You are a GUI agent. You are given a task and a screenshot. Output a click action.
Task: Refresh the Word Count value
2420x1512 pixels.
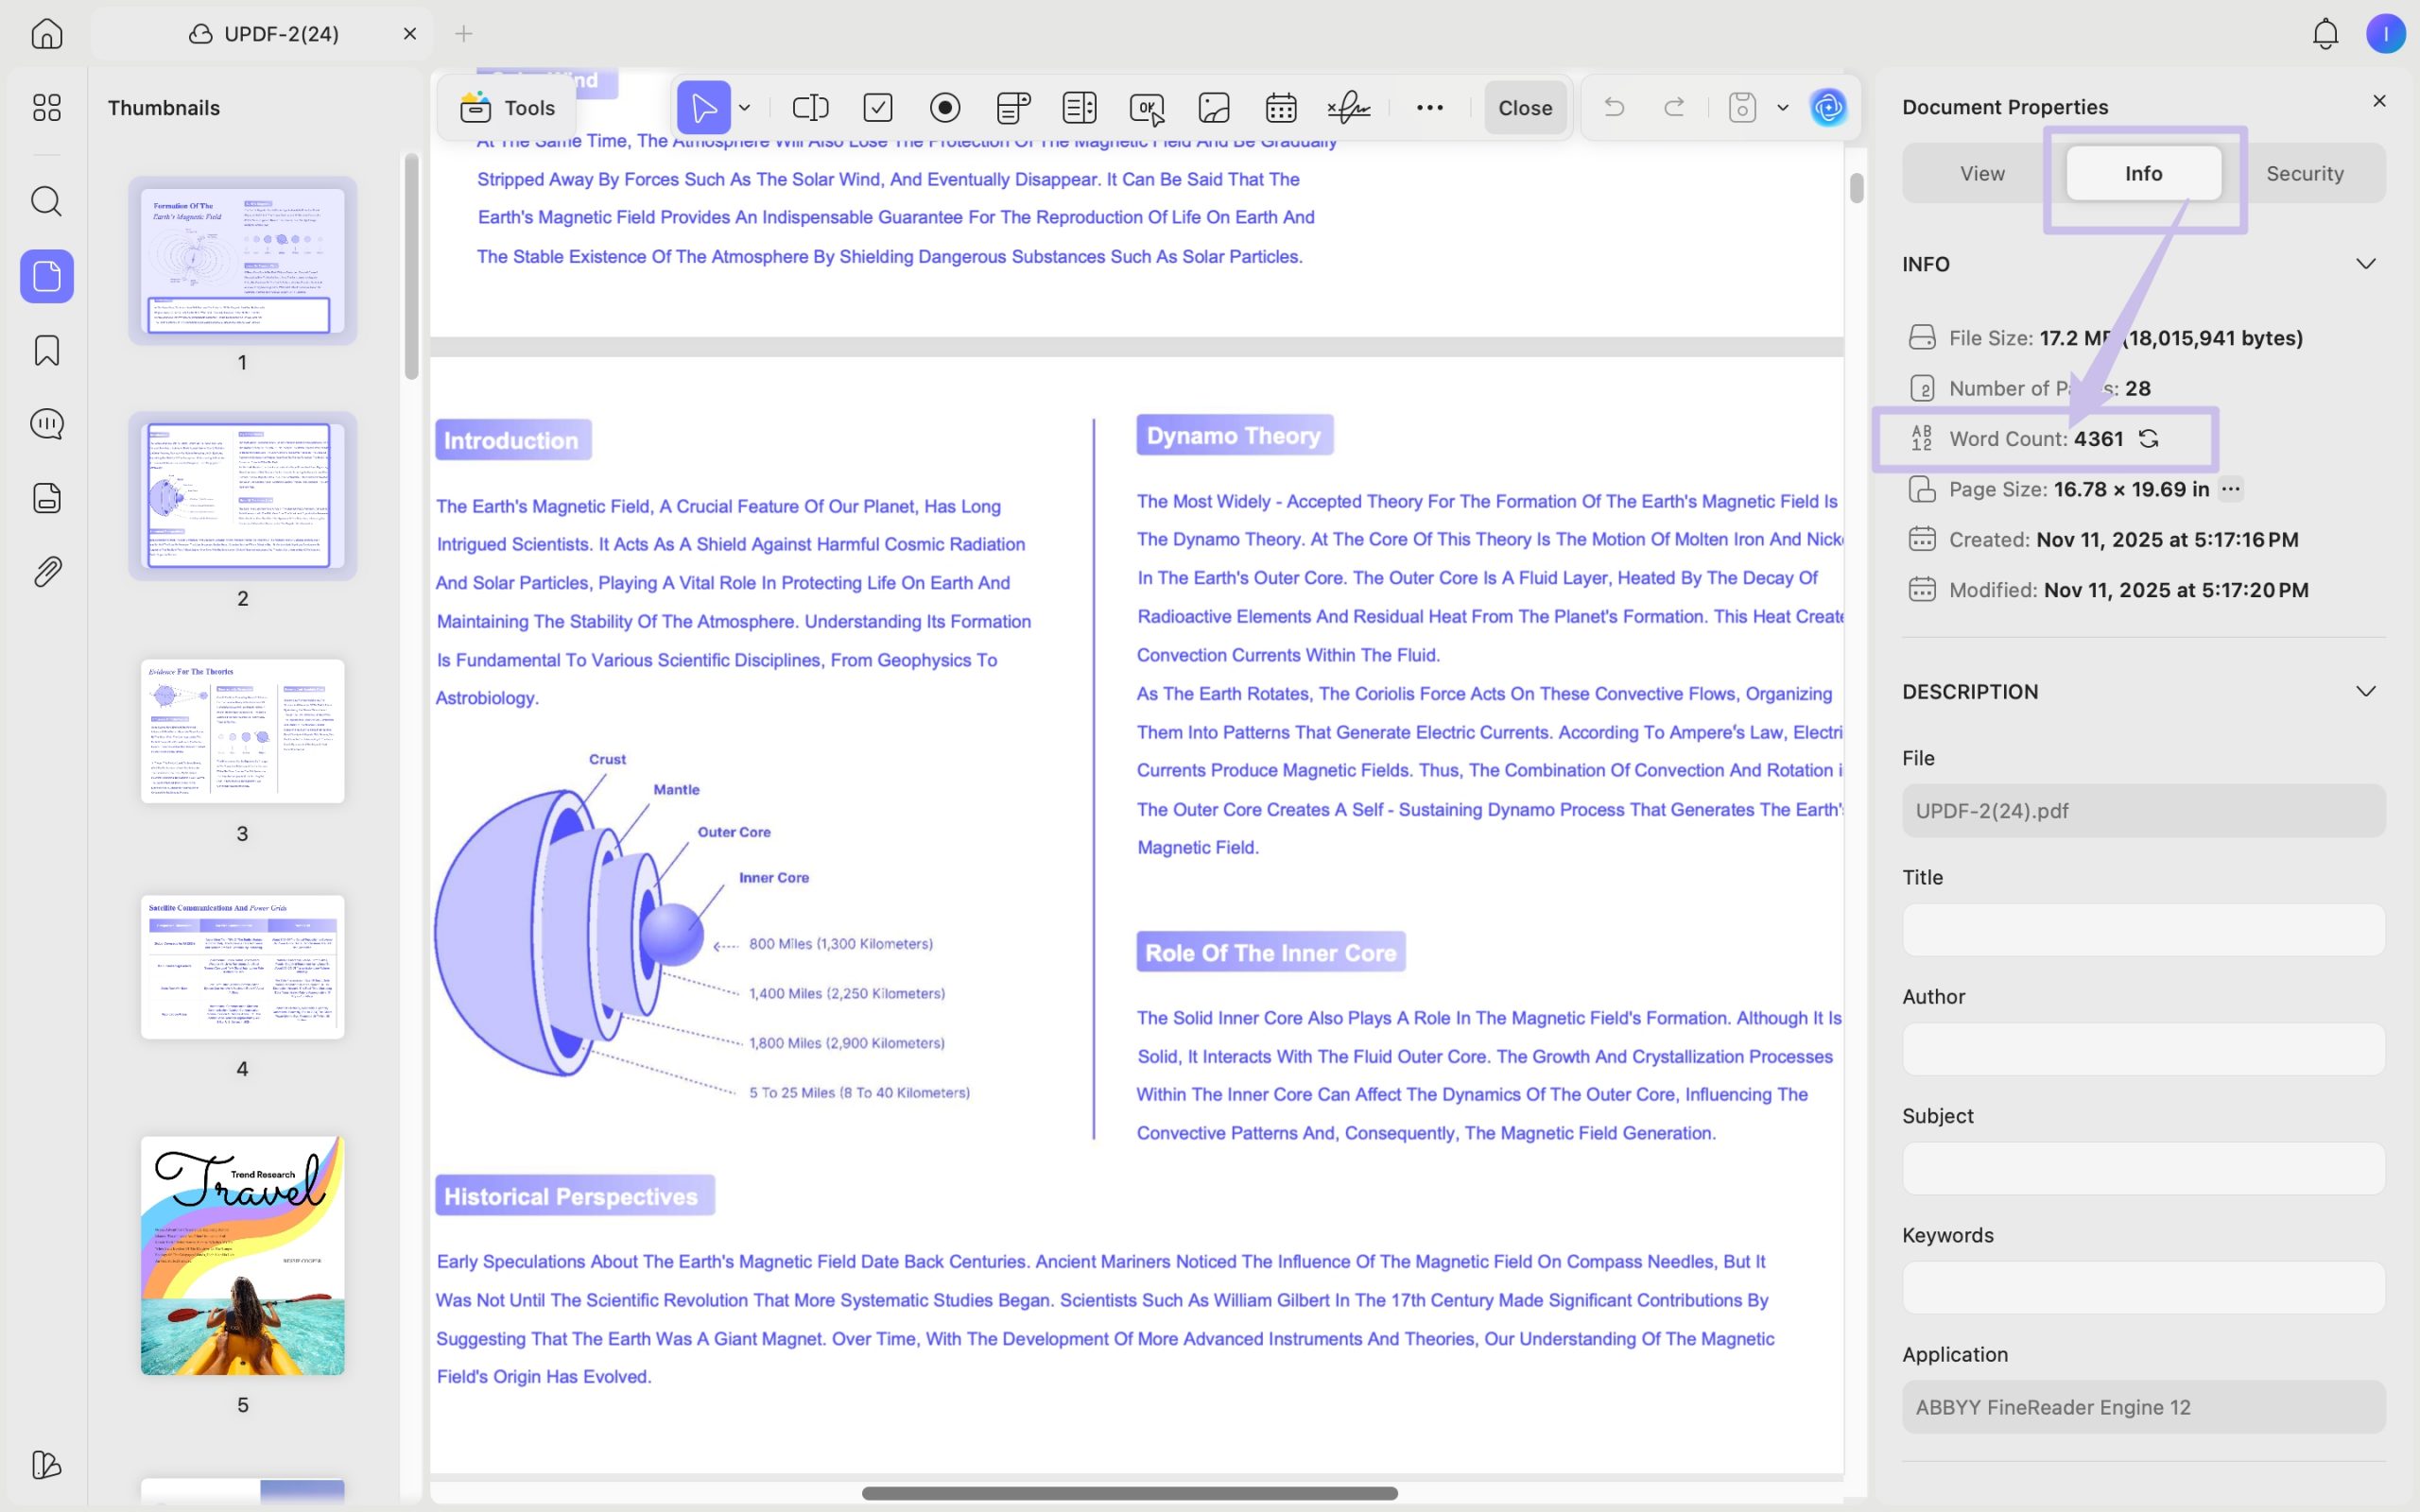click(2148, 438)
